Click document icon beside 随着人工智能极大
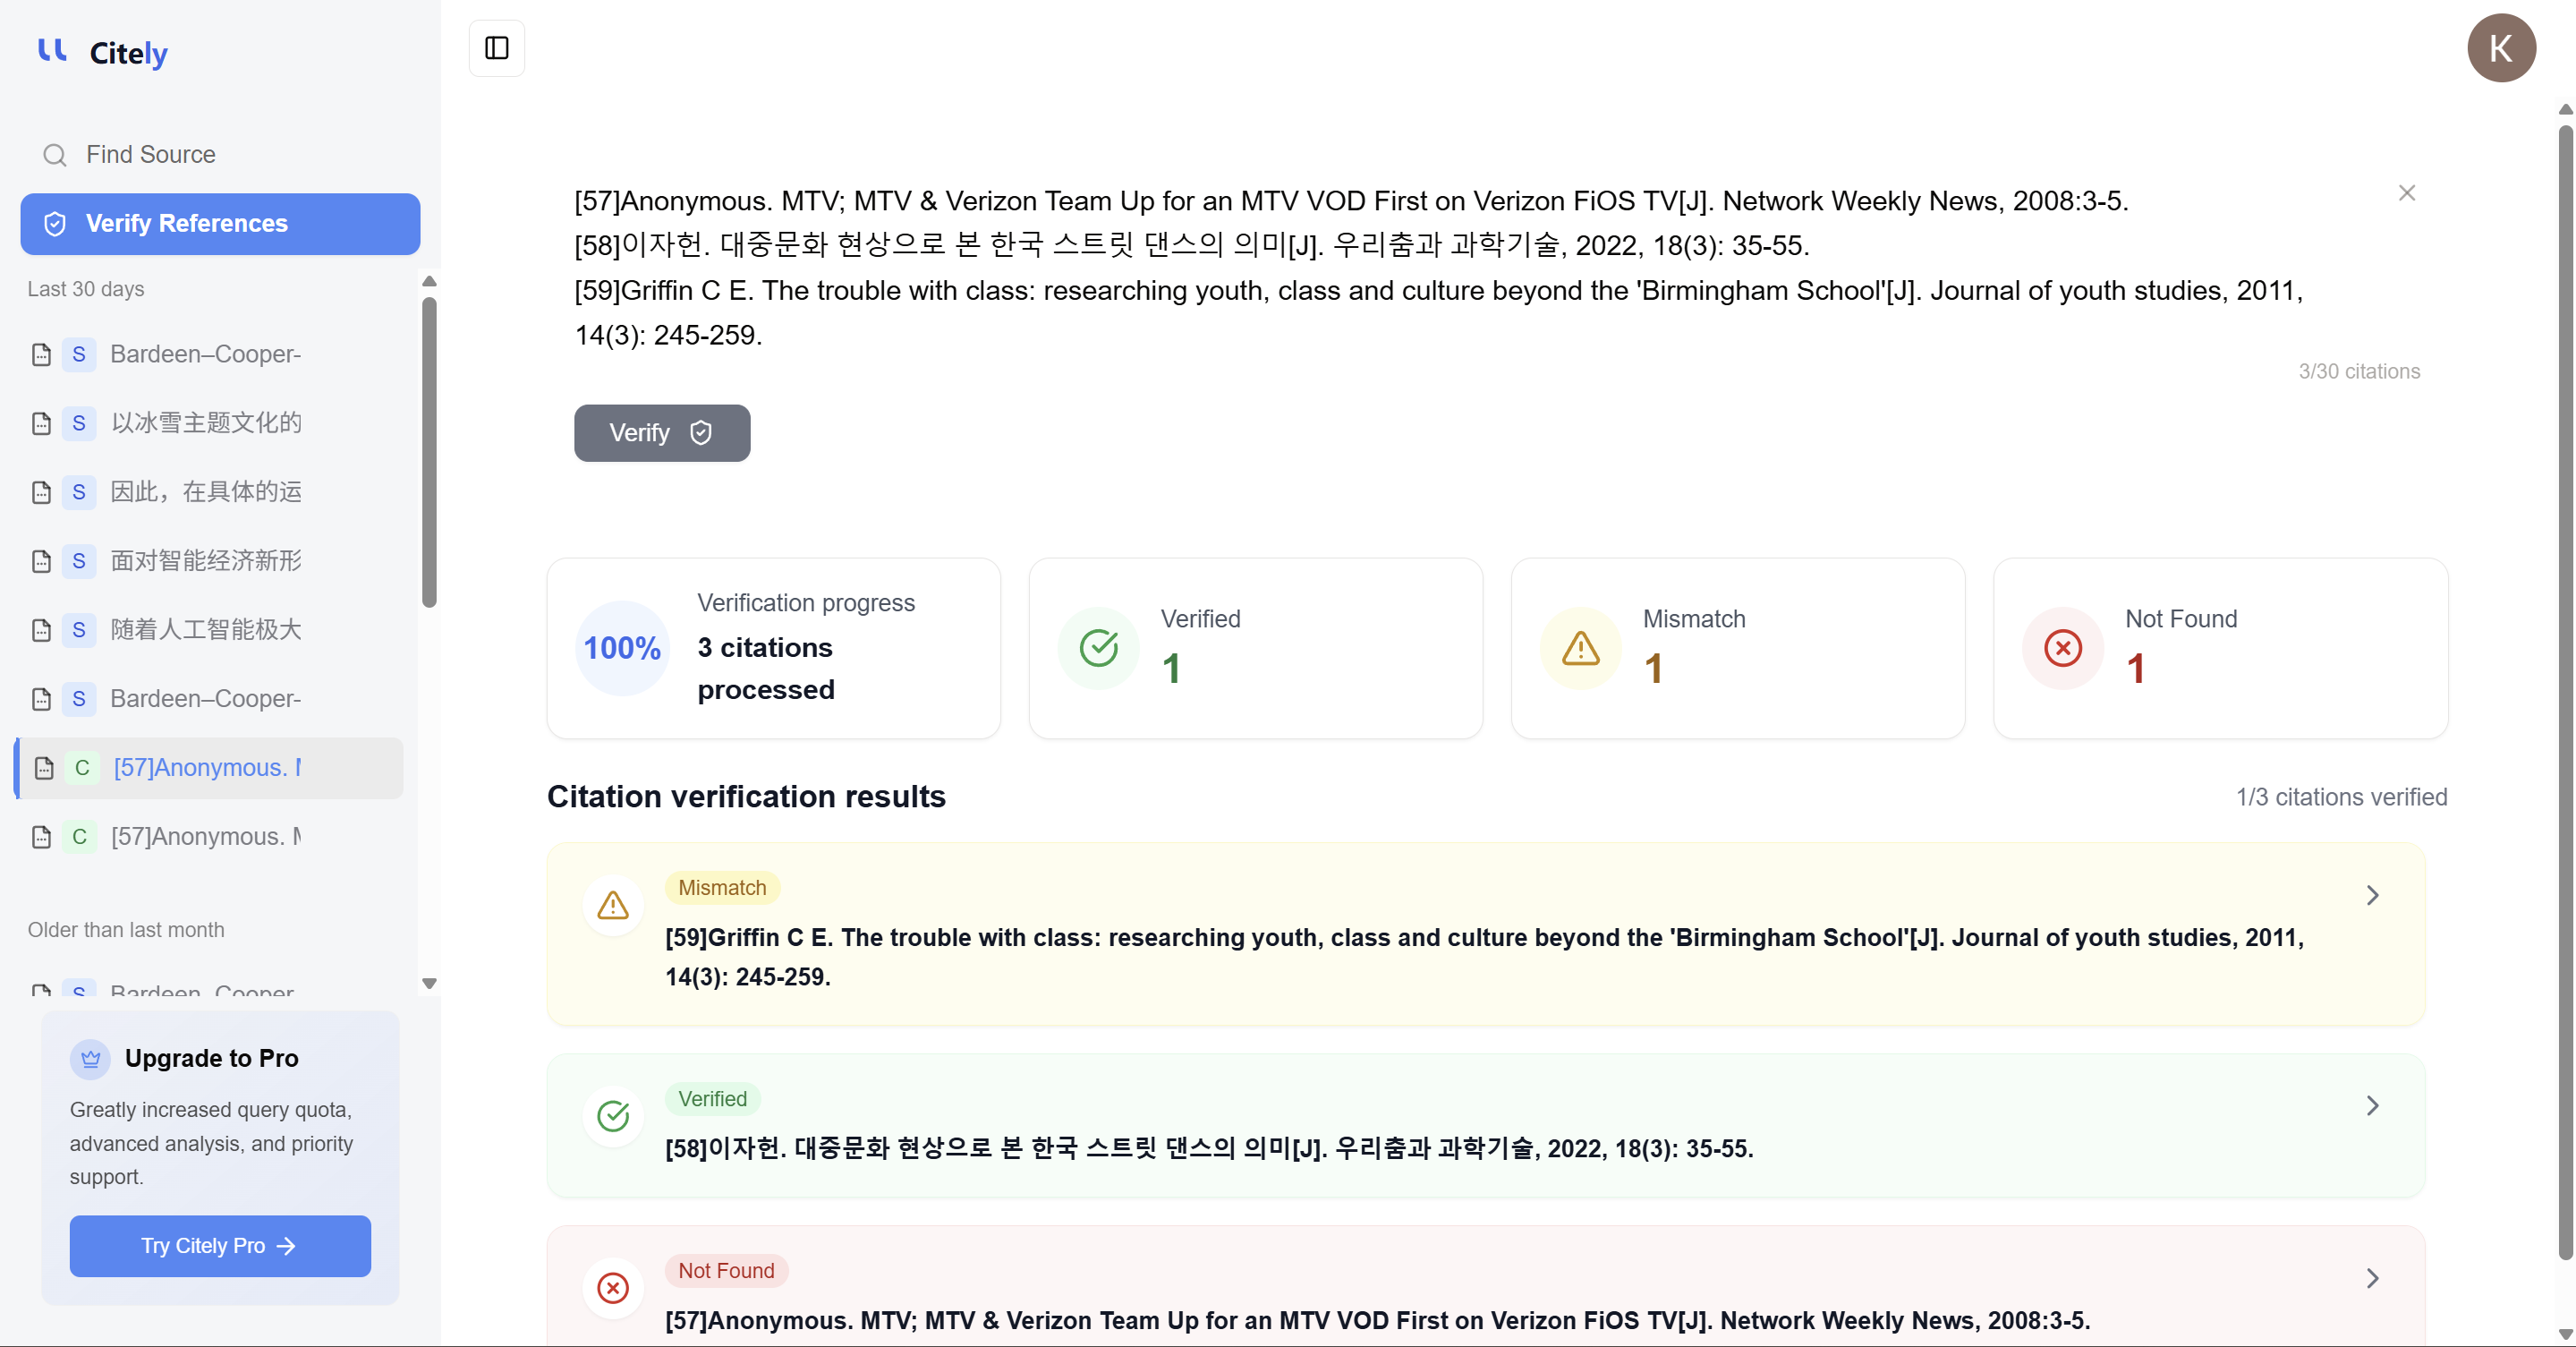 [x=41, y=630]
